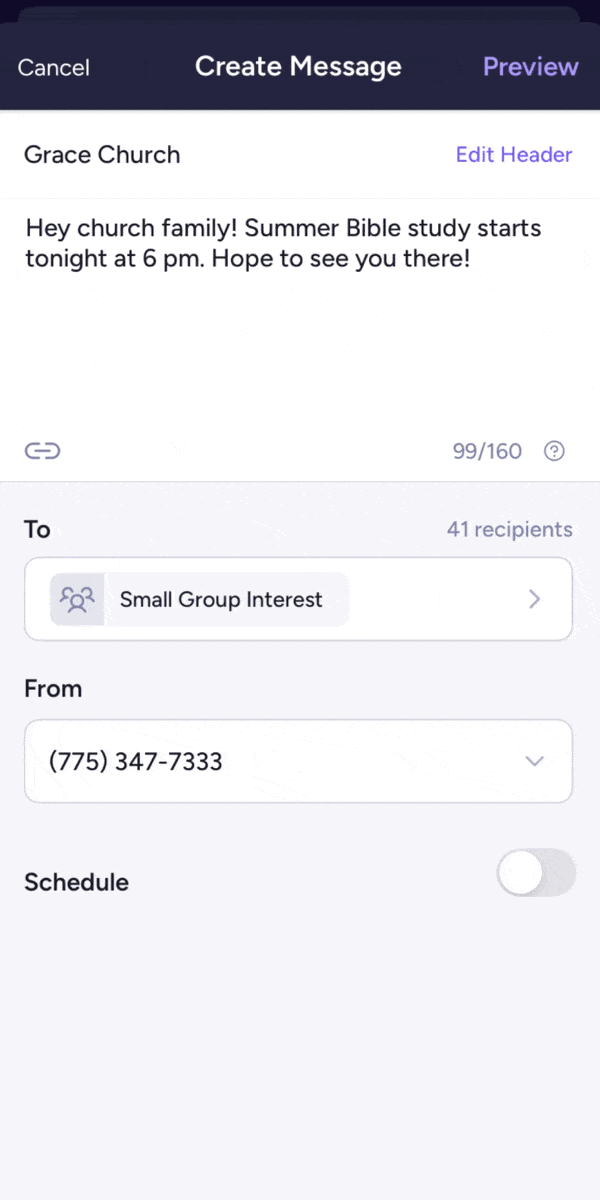Tap the Create Message title

pyautogui.click(x=298, y=67)
